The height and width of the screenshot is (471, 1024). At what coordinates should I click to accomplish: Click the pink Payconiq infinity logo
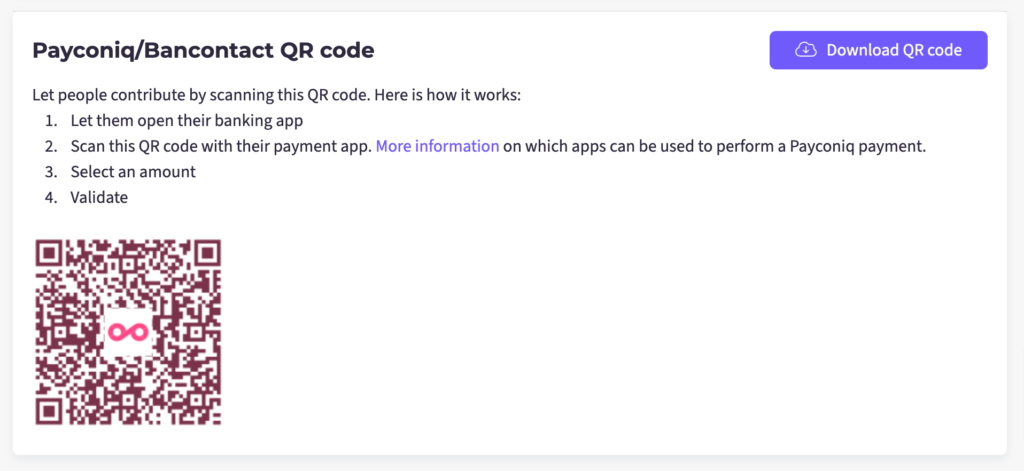point(128,332)
